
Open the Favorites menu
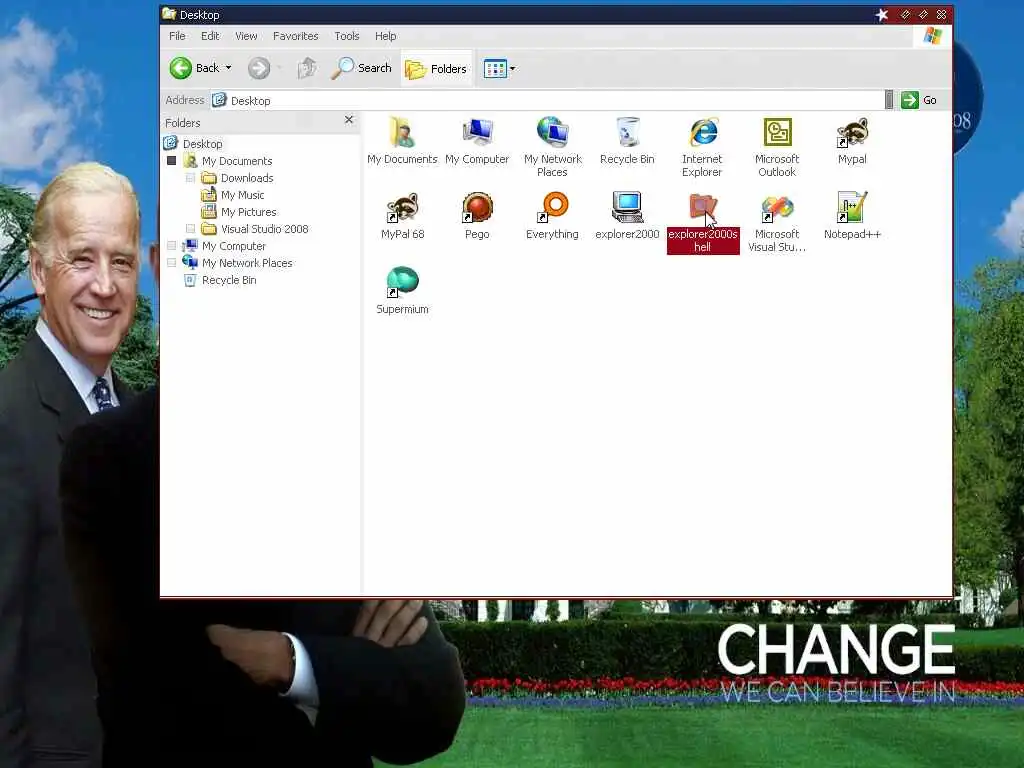296,36
